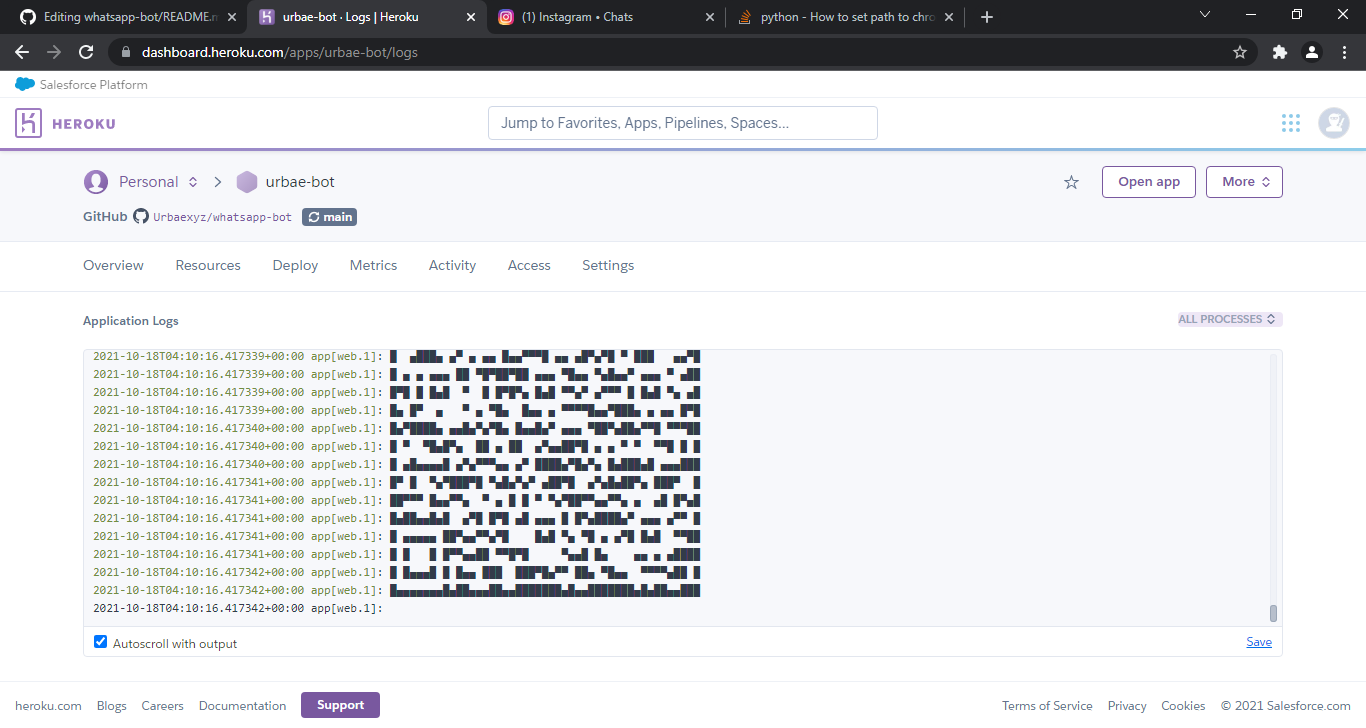Go to the Deploy tab

[x=295, y=266]
